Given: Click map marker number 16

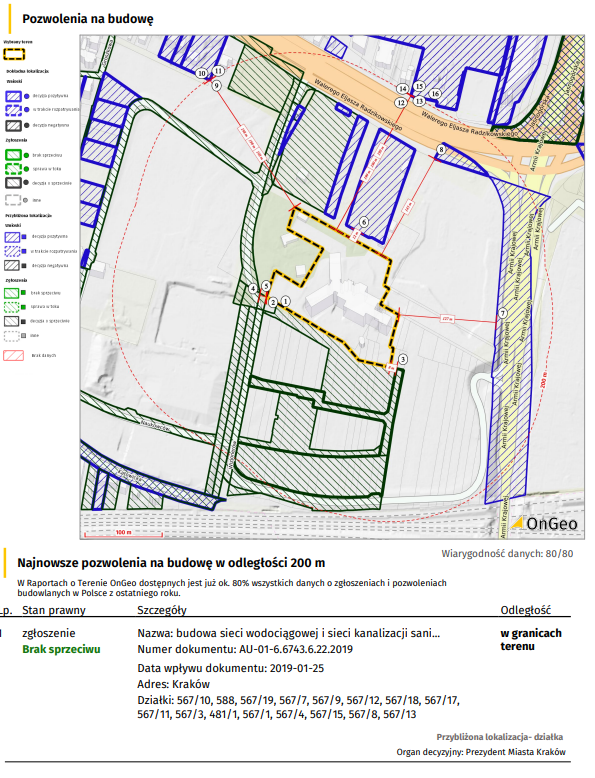Looking at the screenshot, I should click(435, 93).
